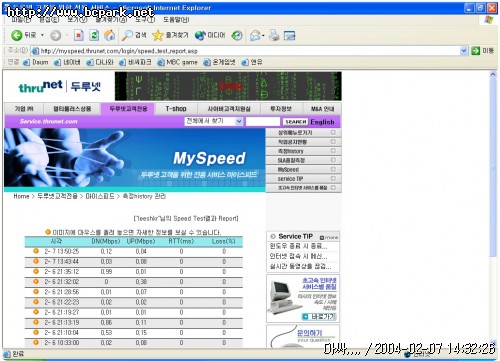Open SLA품질측정 side menu item
Image resolution: width=500 pixels, height=361 pixels.
[304, 160]
